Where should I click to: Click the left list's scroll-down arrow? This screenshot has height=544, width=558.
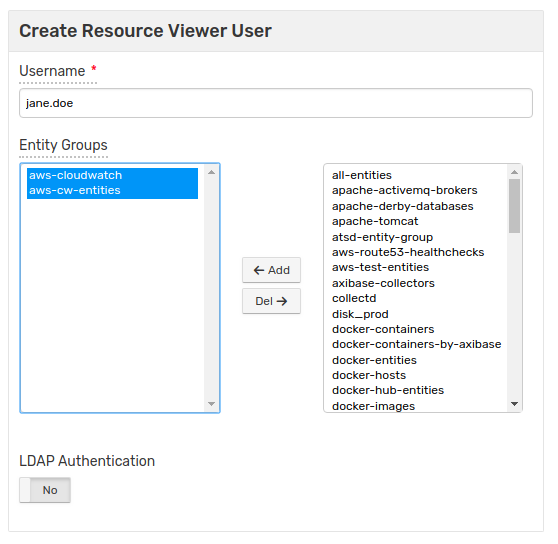211,404
